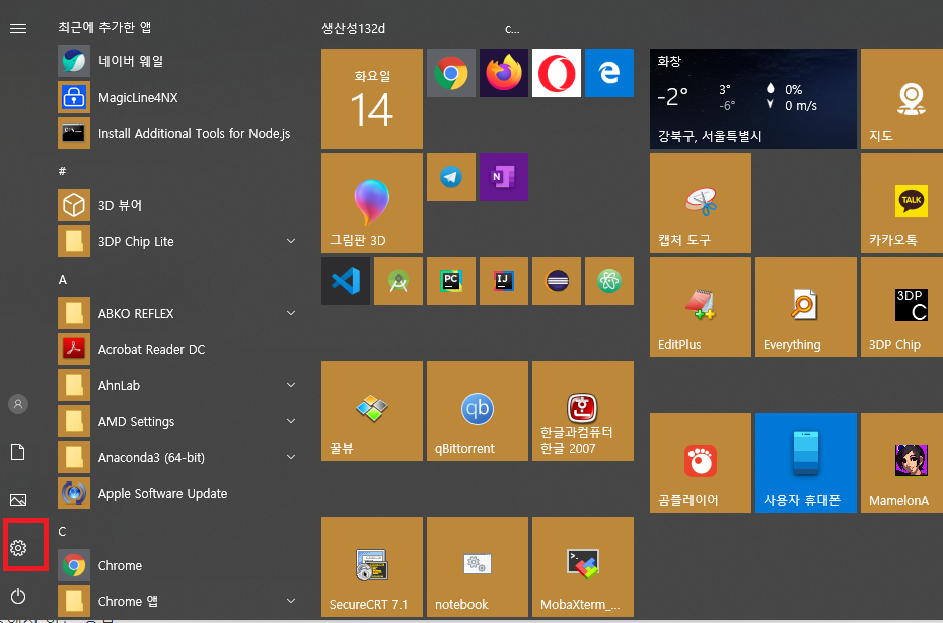Launch the MobaXterm tile
The image size is (943, 623).
(583, 566)
